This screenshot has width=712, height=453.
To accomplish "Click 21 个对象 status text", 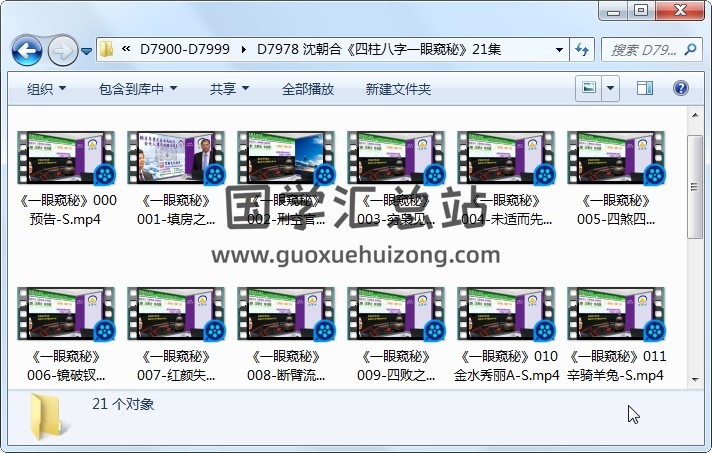I will pyautogui.click(x=123, y=404).
